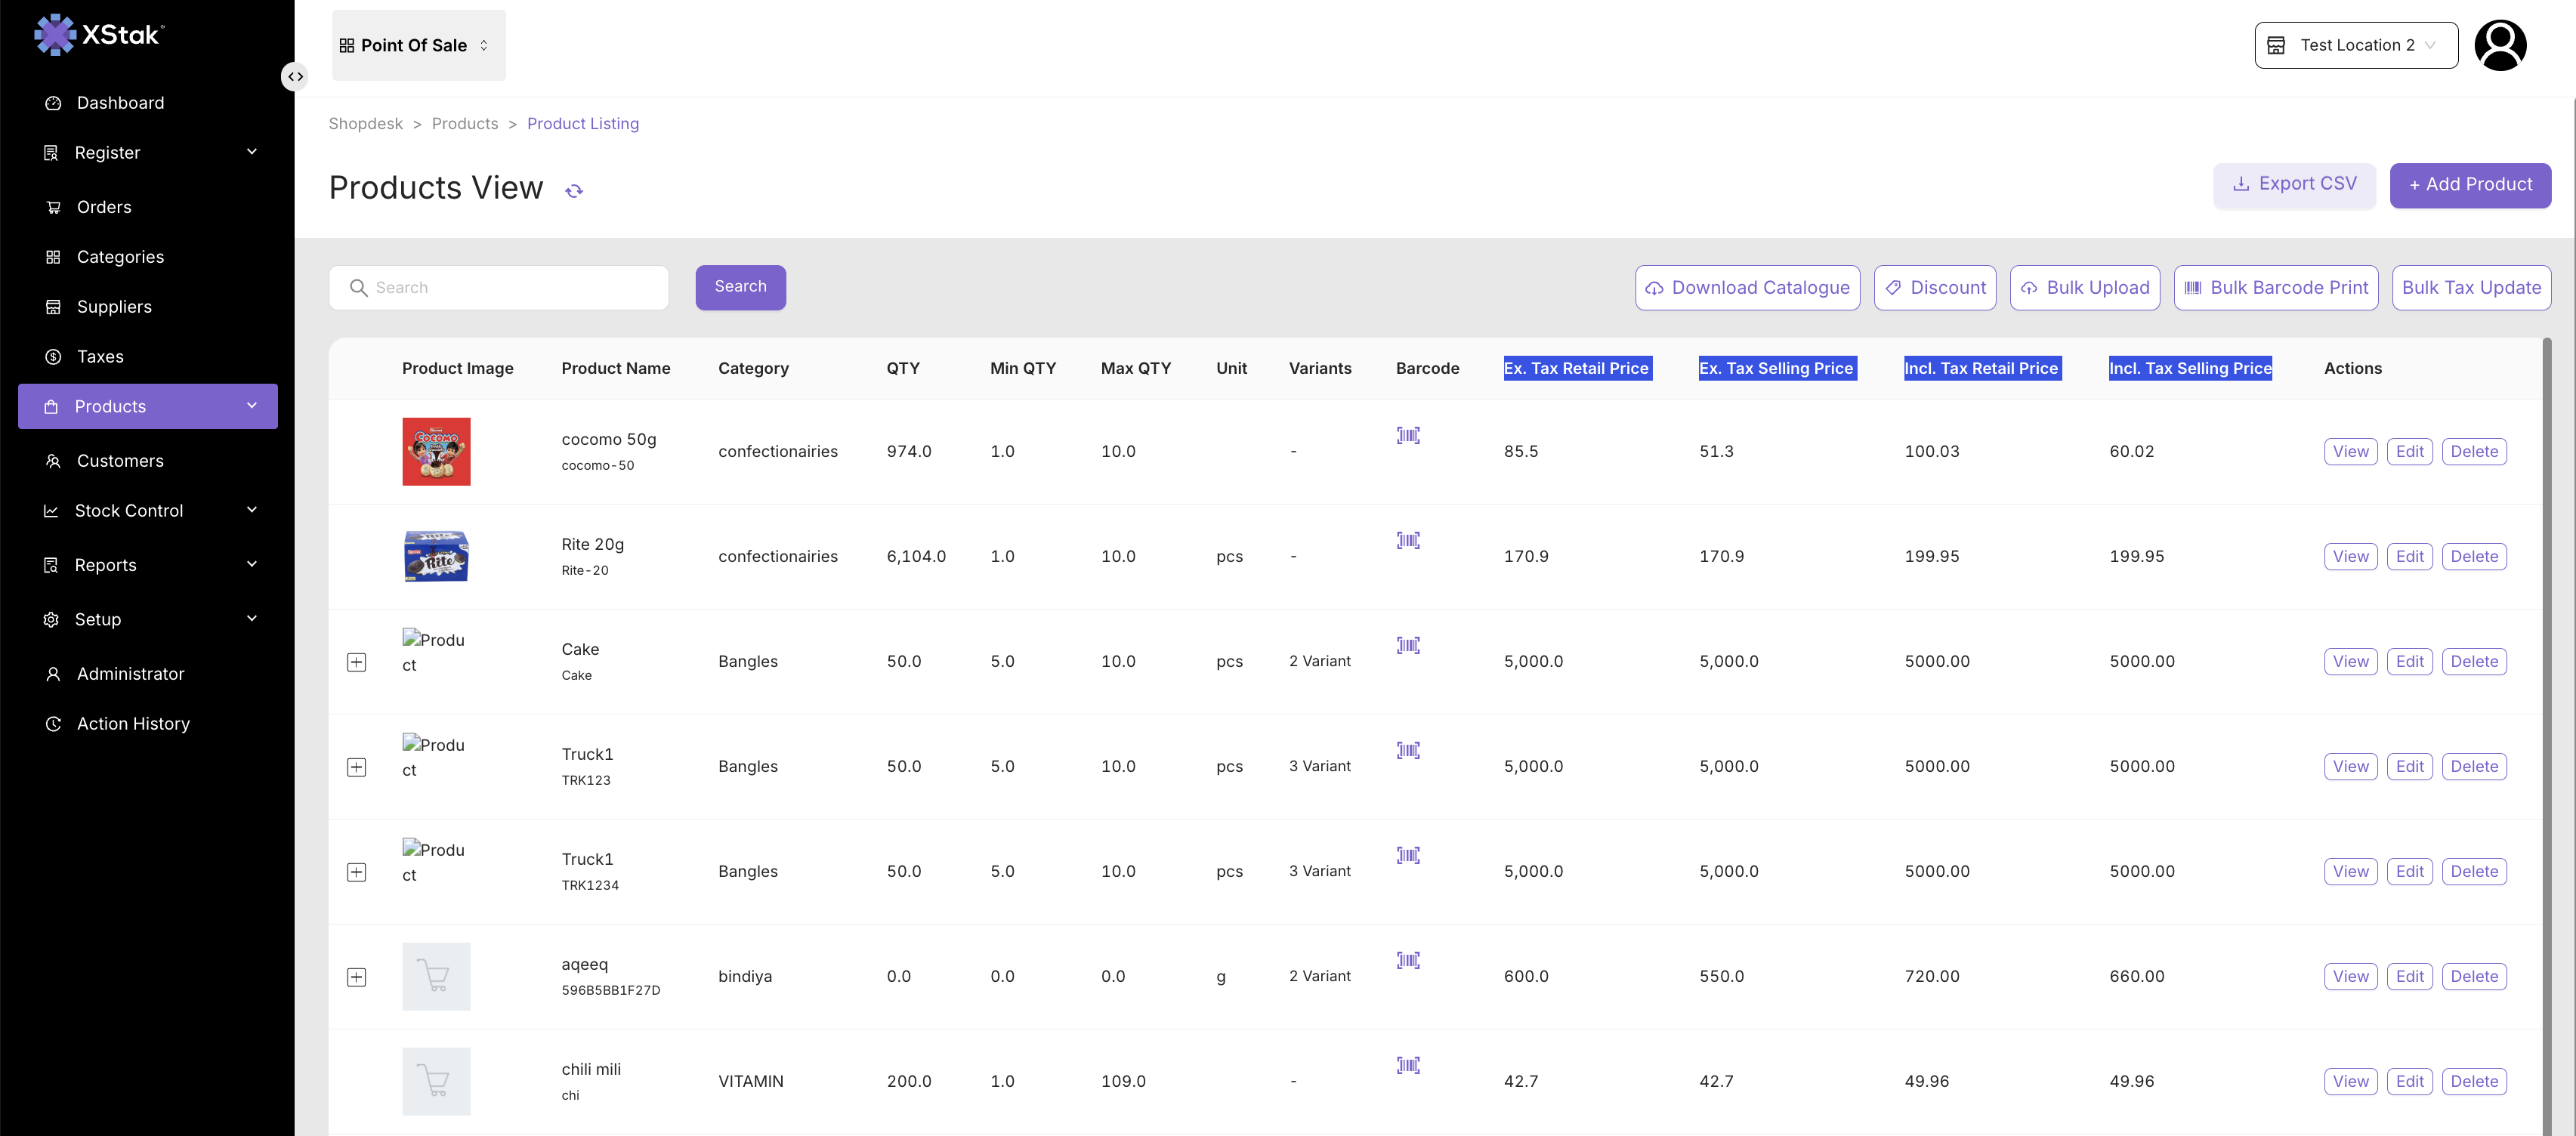Go to Suppliers in the sidebar
The width and height of the screenshot is (2576, 1136).
click(114, 307)
